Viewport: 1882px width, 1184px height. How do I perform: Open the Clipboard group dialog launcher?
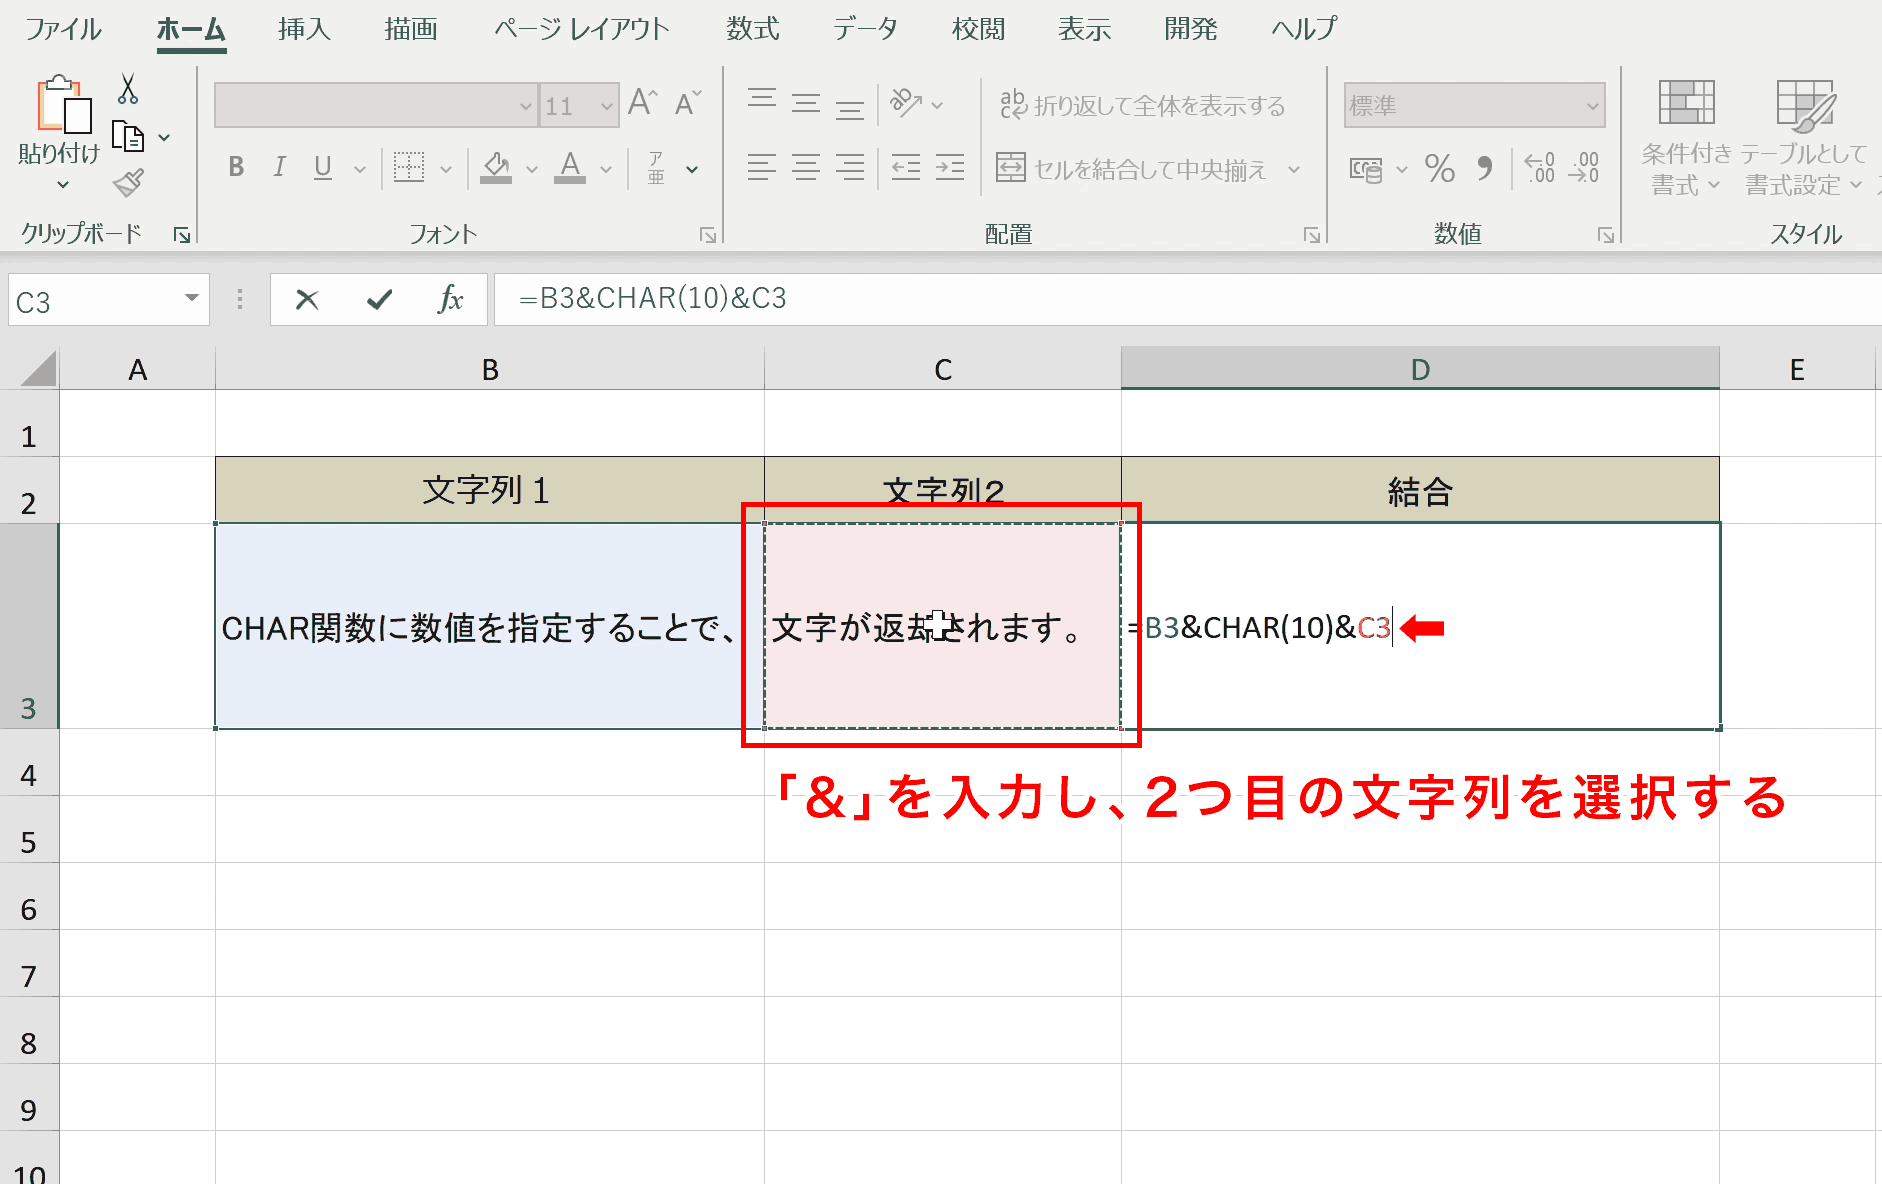182,235
